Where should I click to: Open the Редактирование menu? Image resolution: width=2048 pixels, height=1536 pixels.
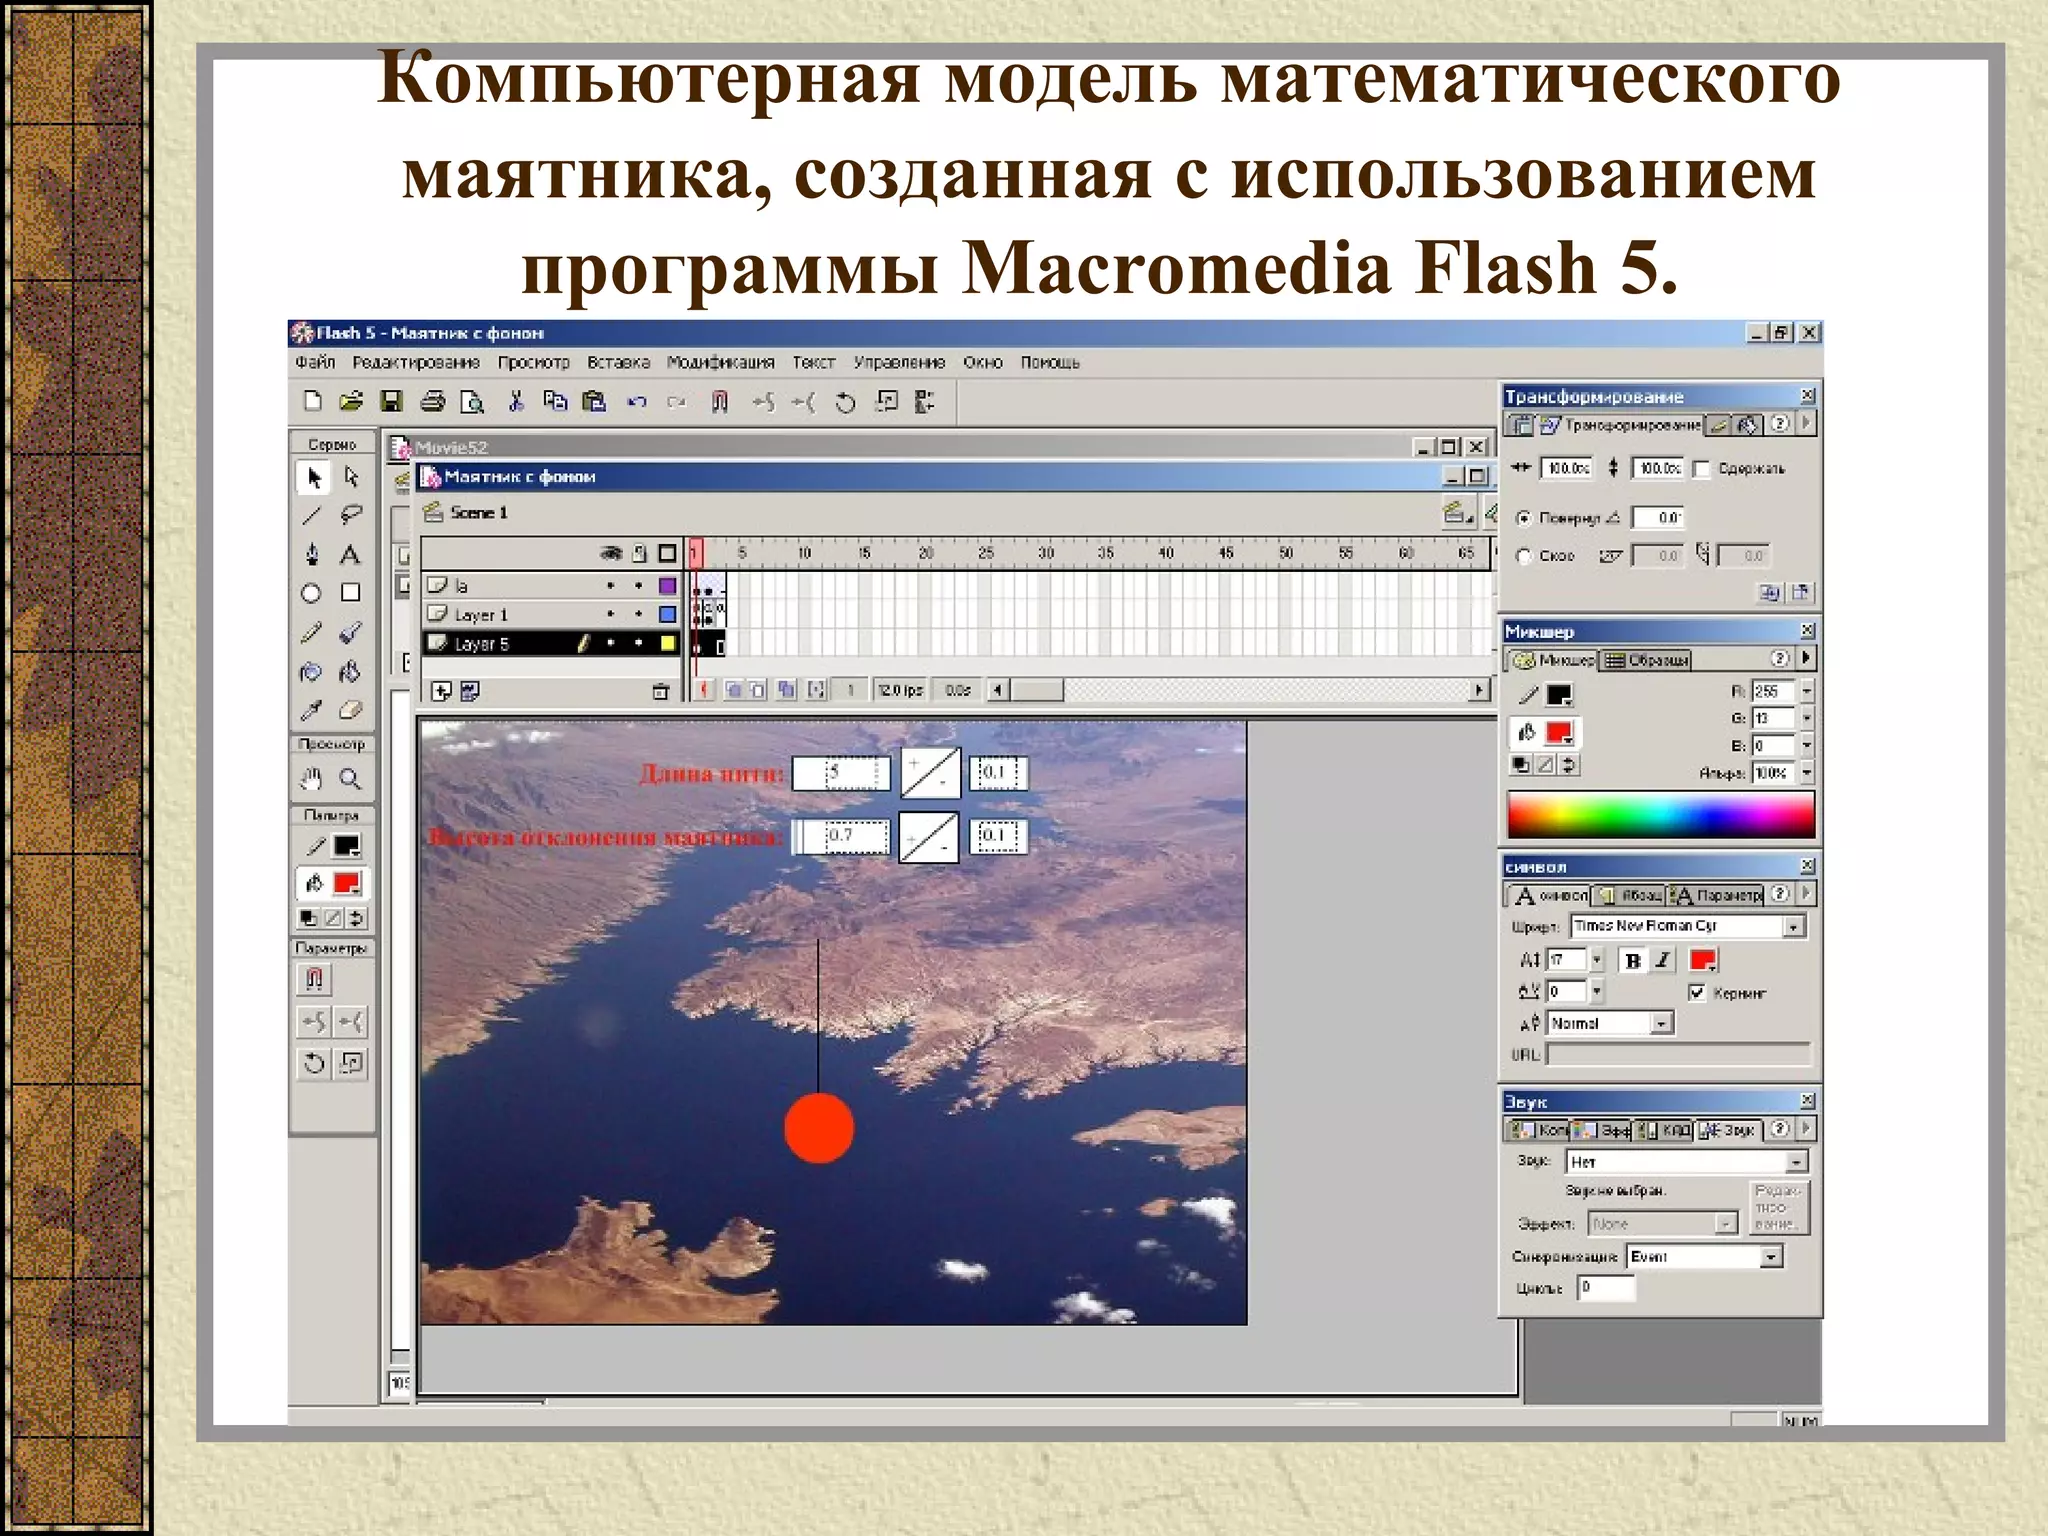(416, 362)
